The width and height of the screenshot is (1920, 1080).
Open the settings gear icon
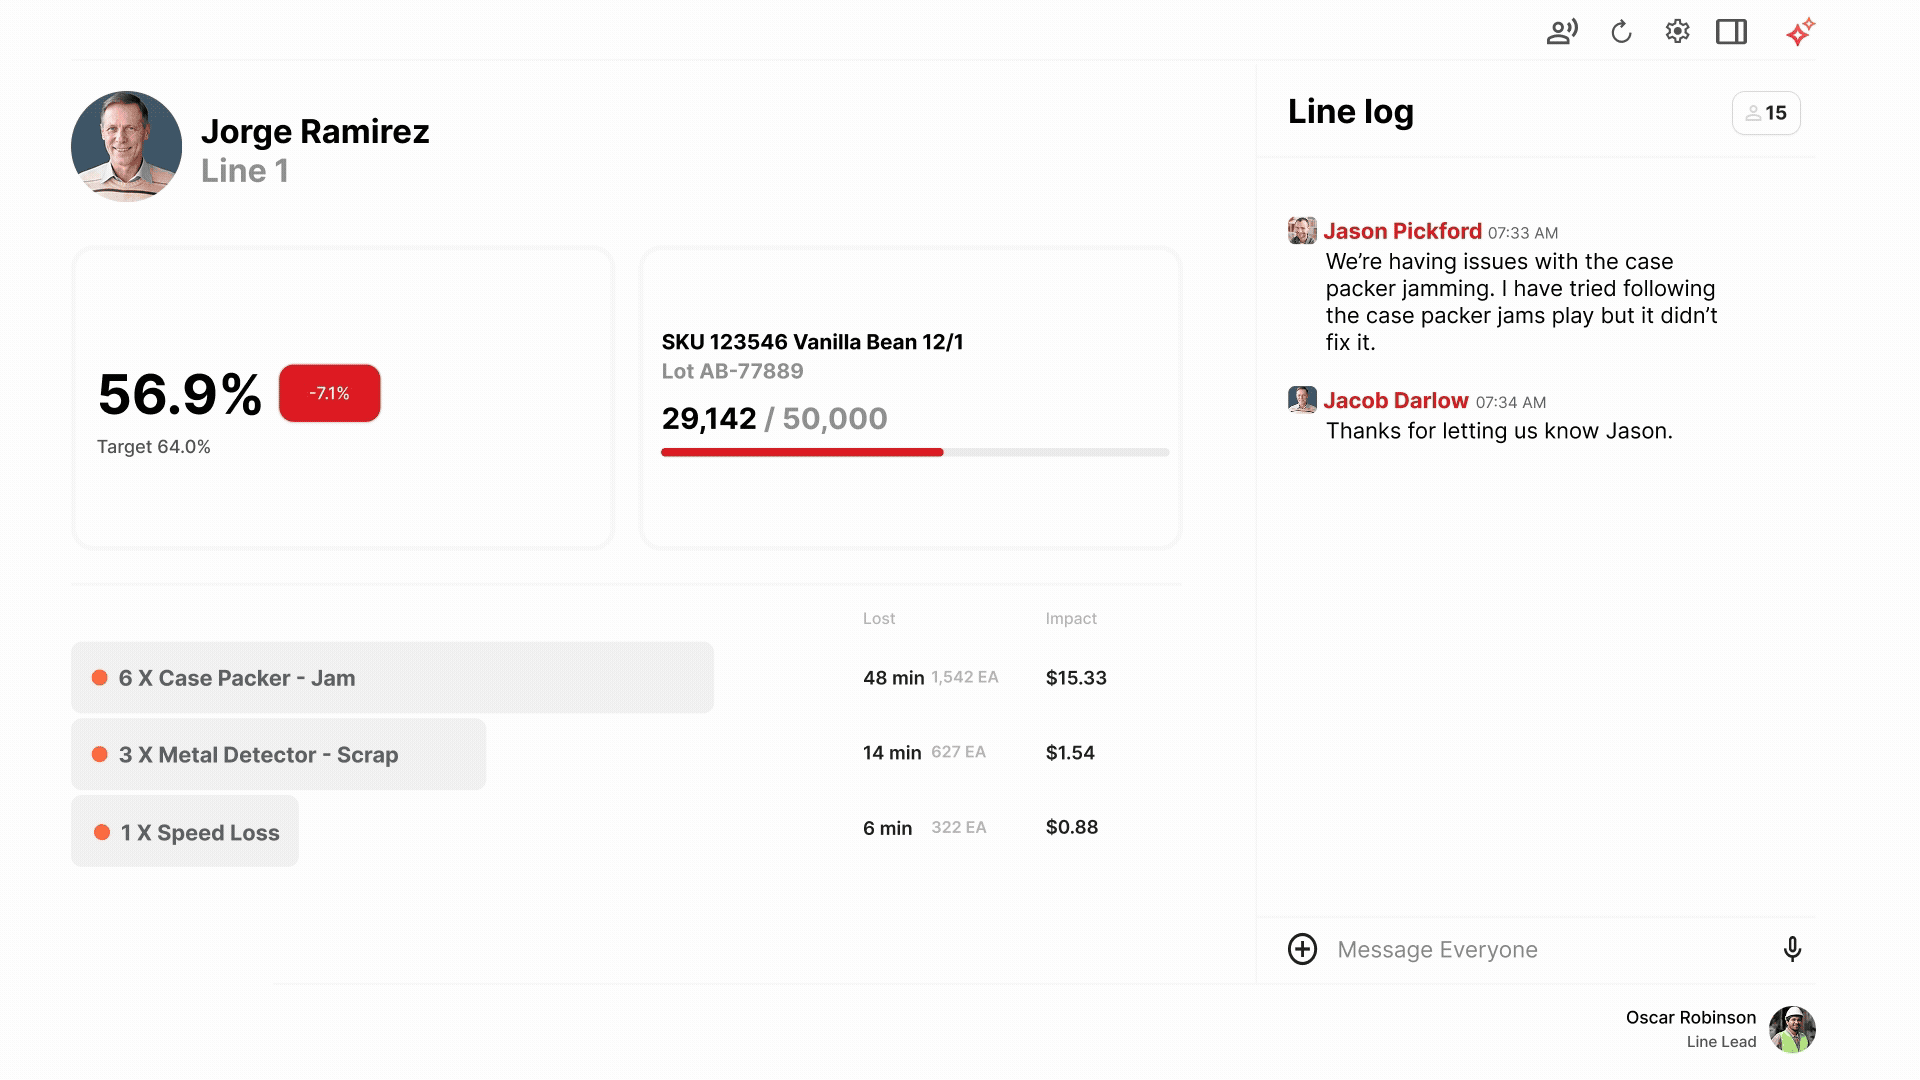1677,32
